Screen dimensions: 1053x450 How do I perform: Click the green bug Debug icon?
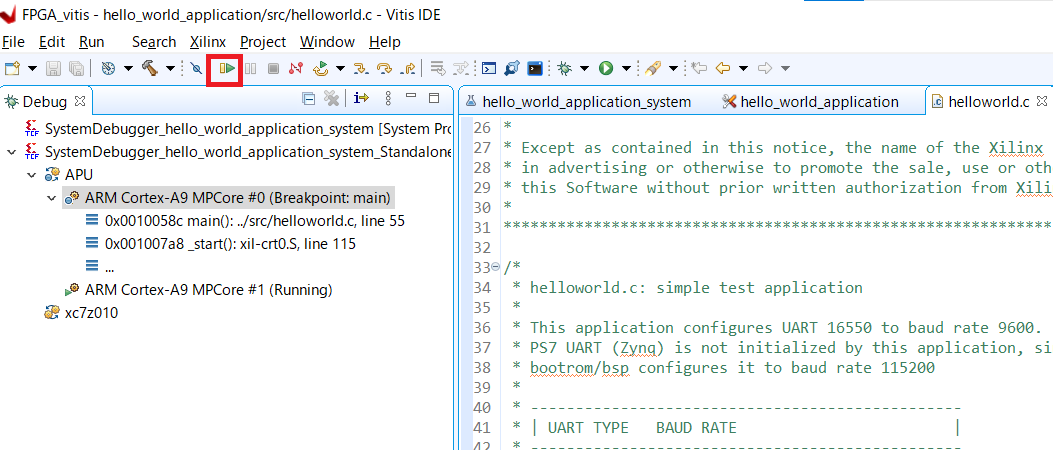click(565, 68)
